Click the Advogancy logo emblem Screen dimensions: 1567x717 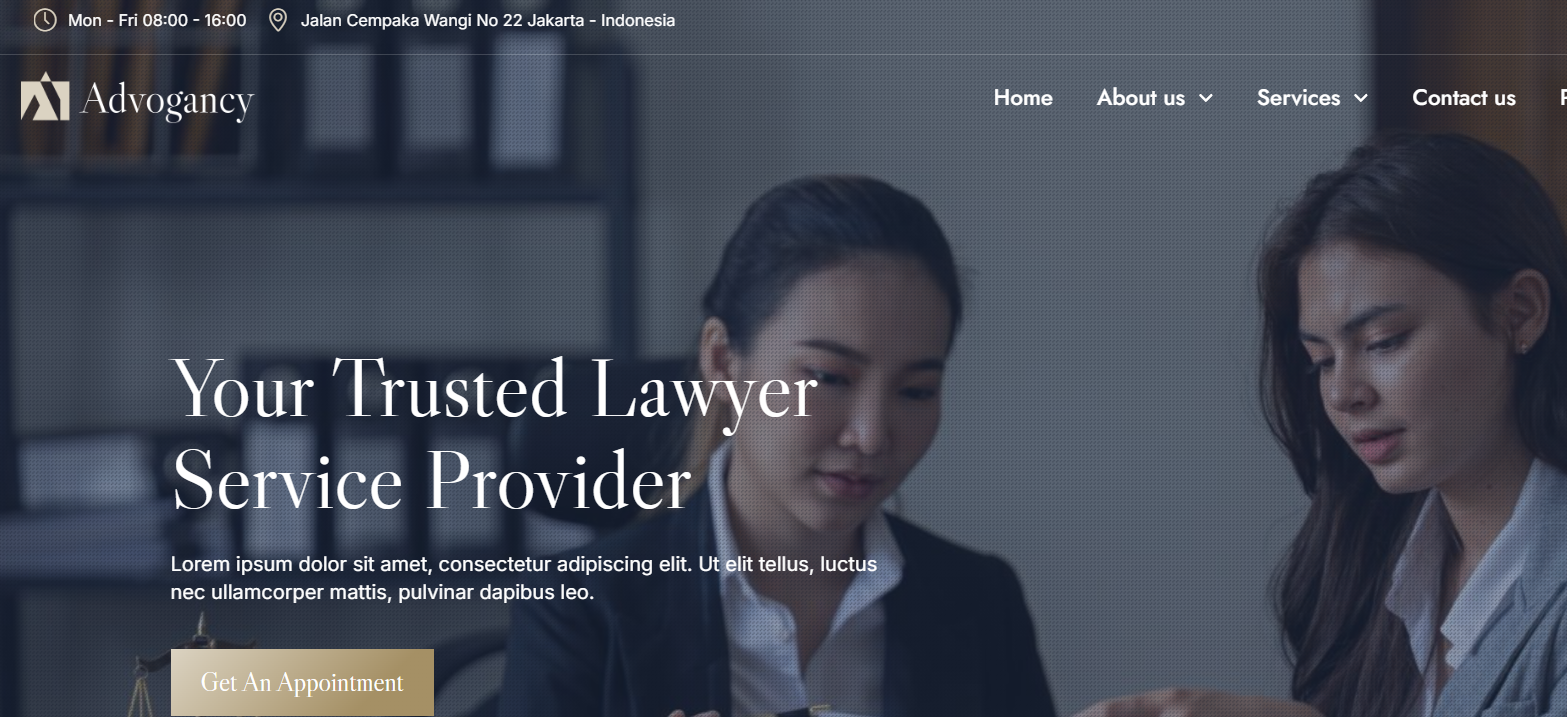coord(45,96)
